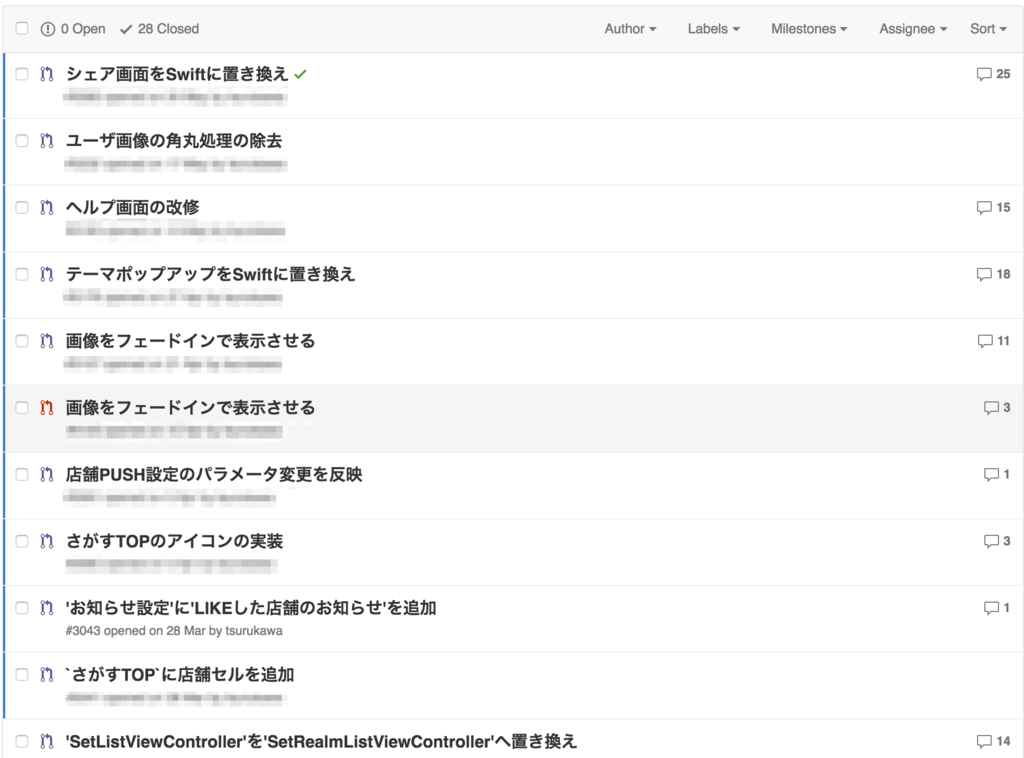
Task: Tick the checkbox for the highlighted 画像をフェードインで表示させる row
Action: point(22,407)
